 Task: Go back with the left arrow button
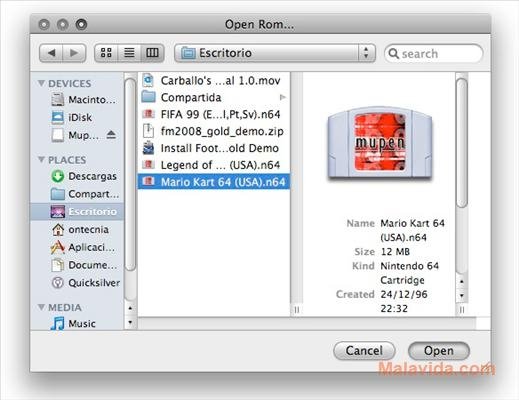point(51,53)
